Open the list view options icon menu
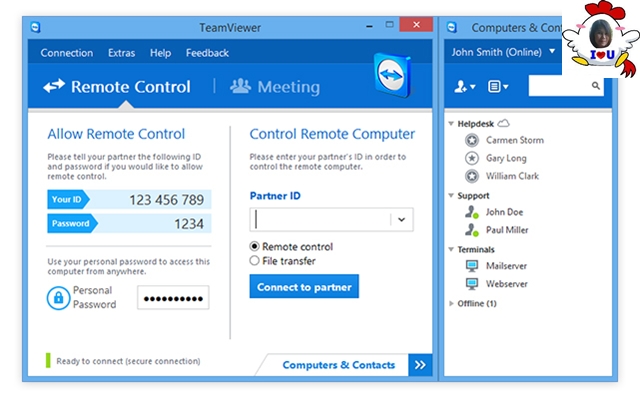The height and width of the screenshot is (400, 640). click(498, 87)
